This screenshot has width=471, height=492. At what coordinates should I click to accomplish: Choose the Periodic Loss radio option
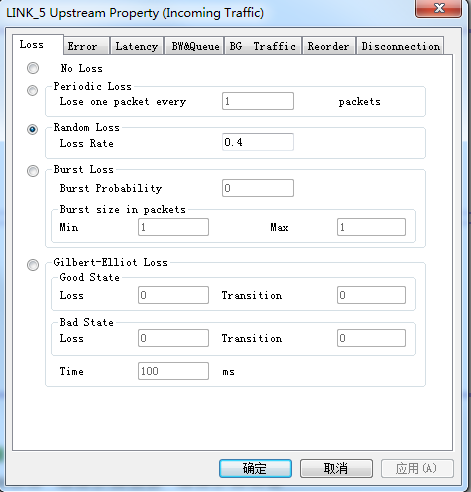[x=33, y=90]
